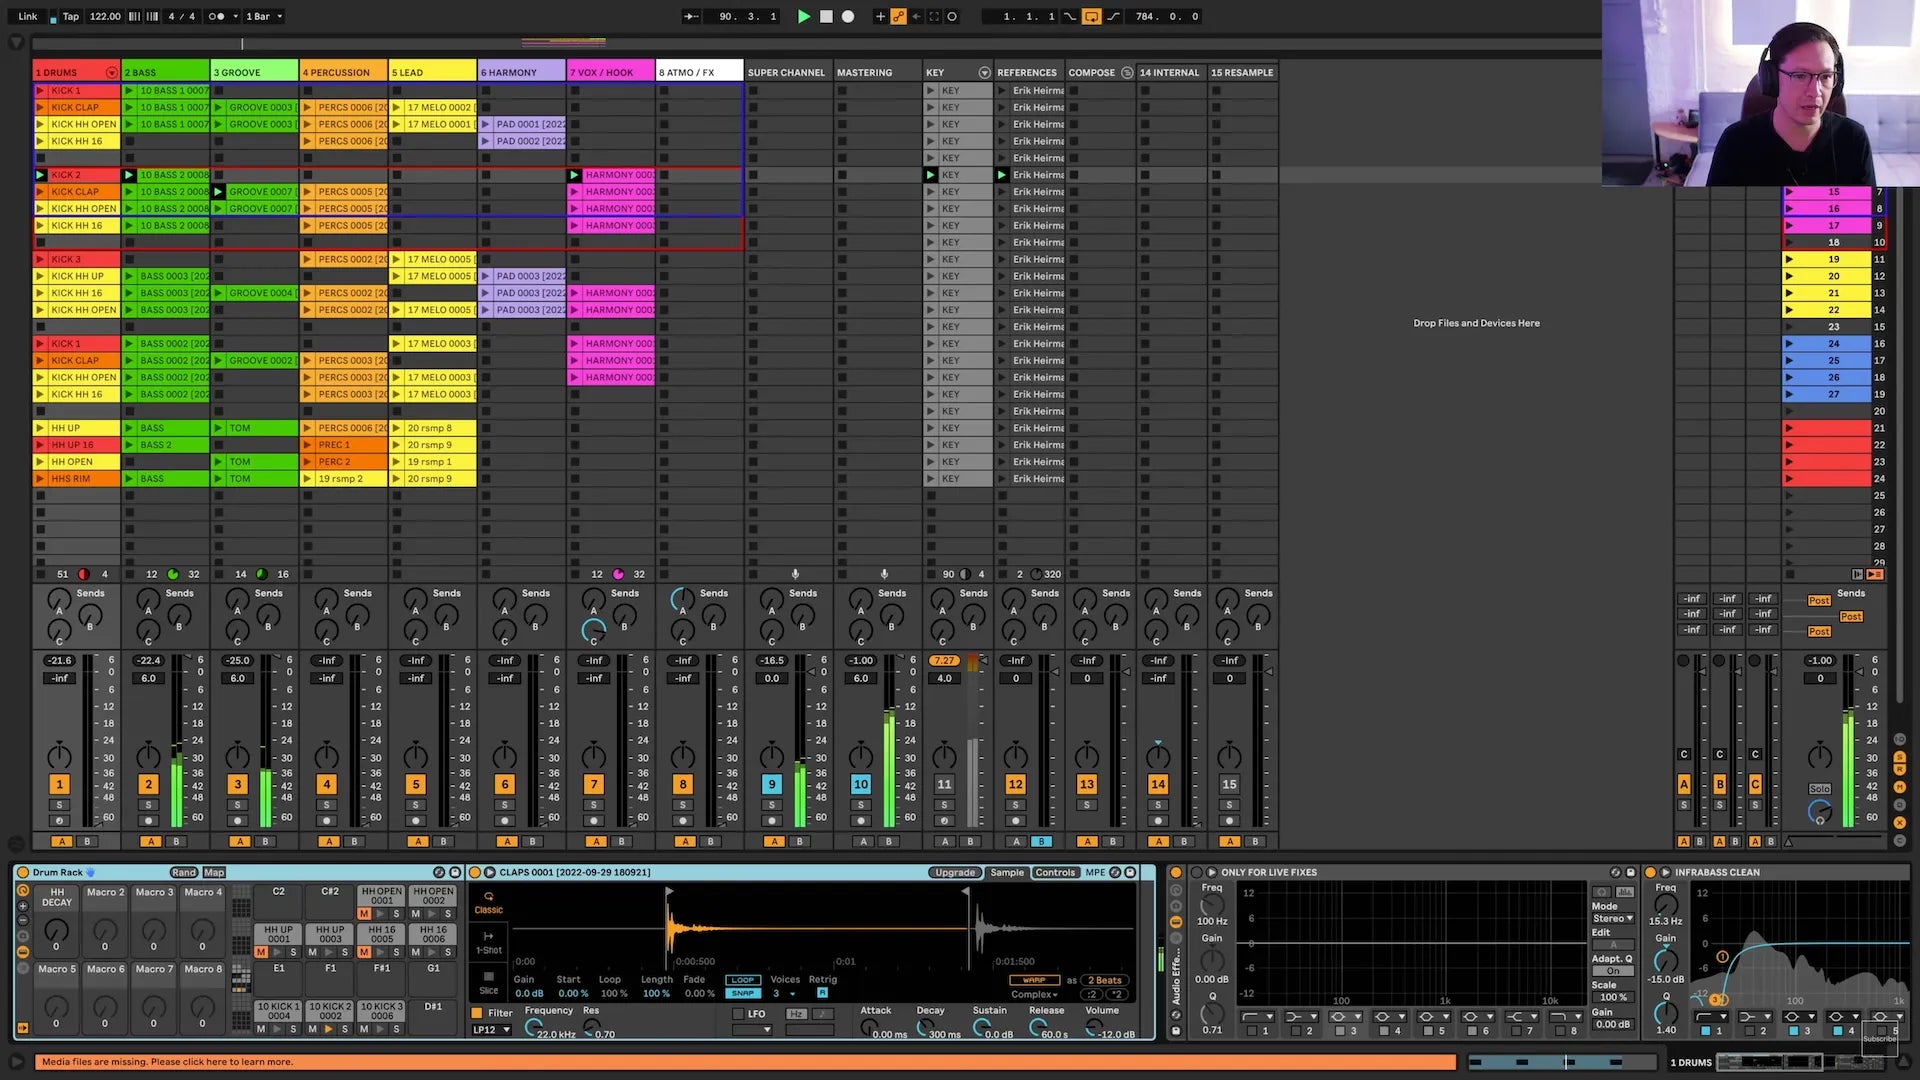Viewport: 1920px width, 1080px height.
Task: Open the 1 Bar quantization dropdown
Action: (263, 16)
